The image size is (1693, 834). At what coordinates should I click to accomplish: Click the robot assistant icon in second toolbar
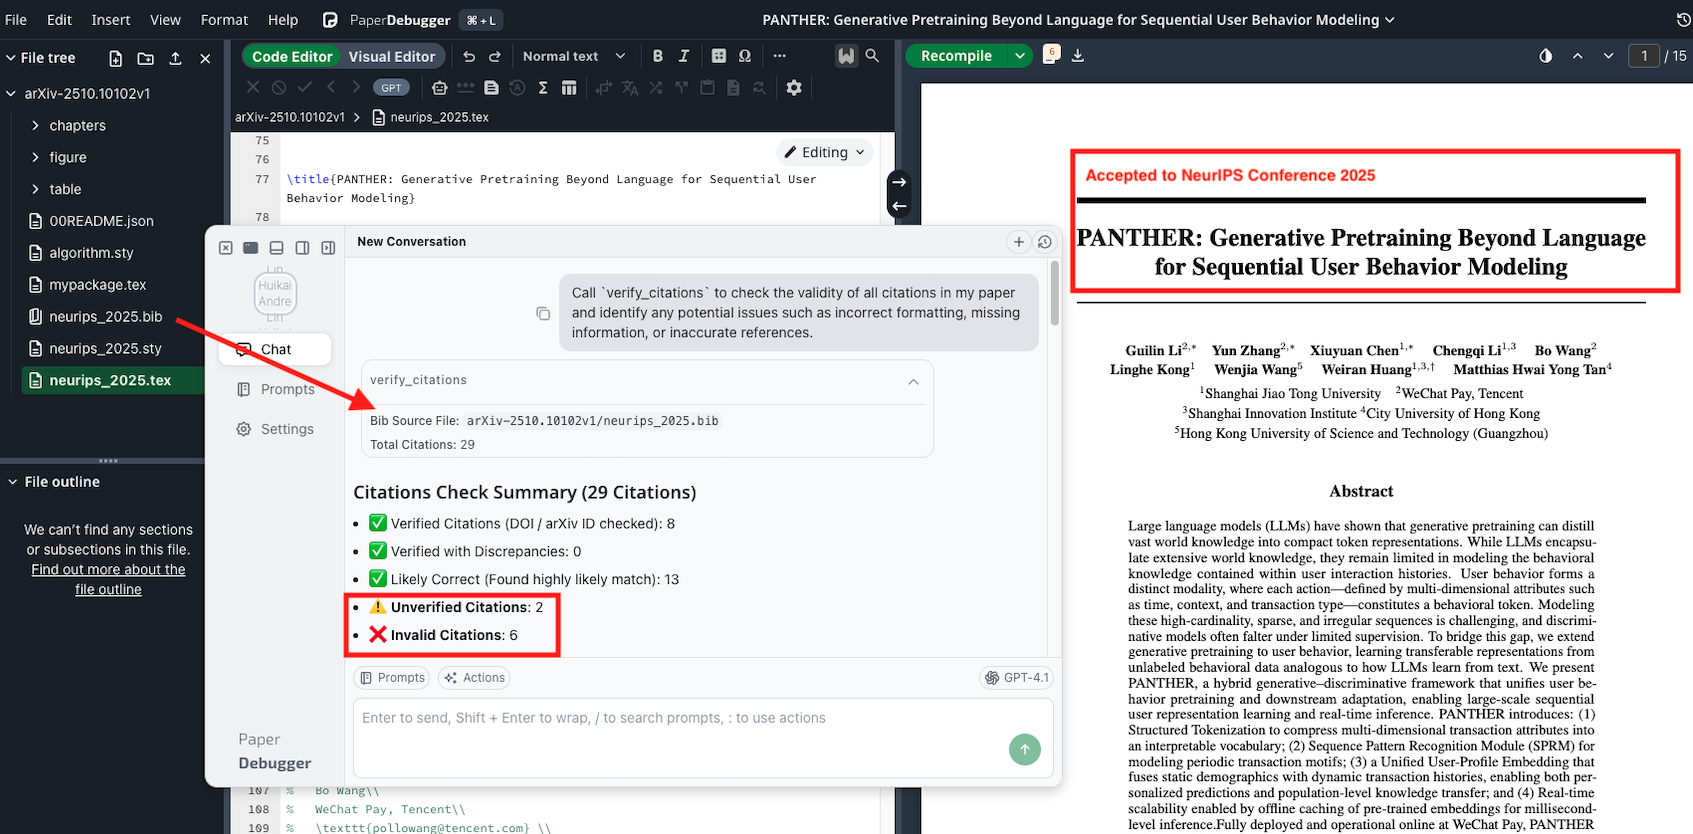point(439,88)
